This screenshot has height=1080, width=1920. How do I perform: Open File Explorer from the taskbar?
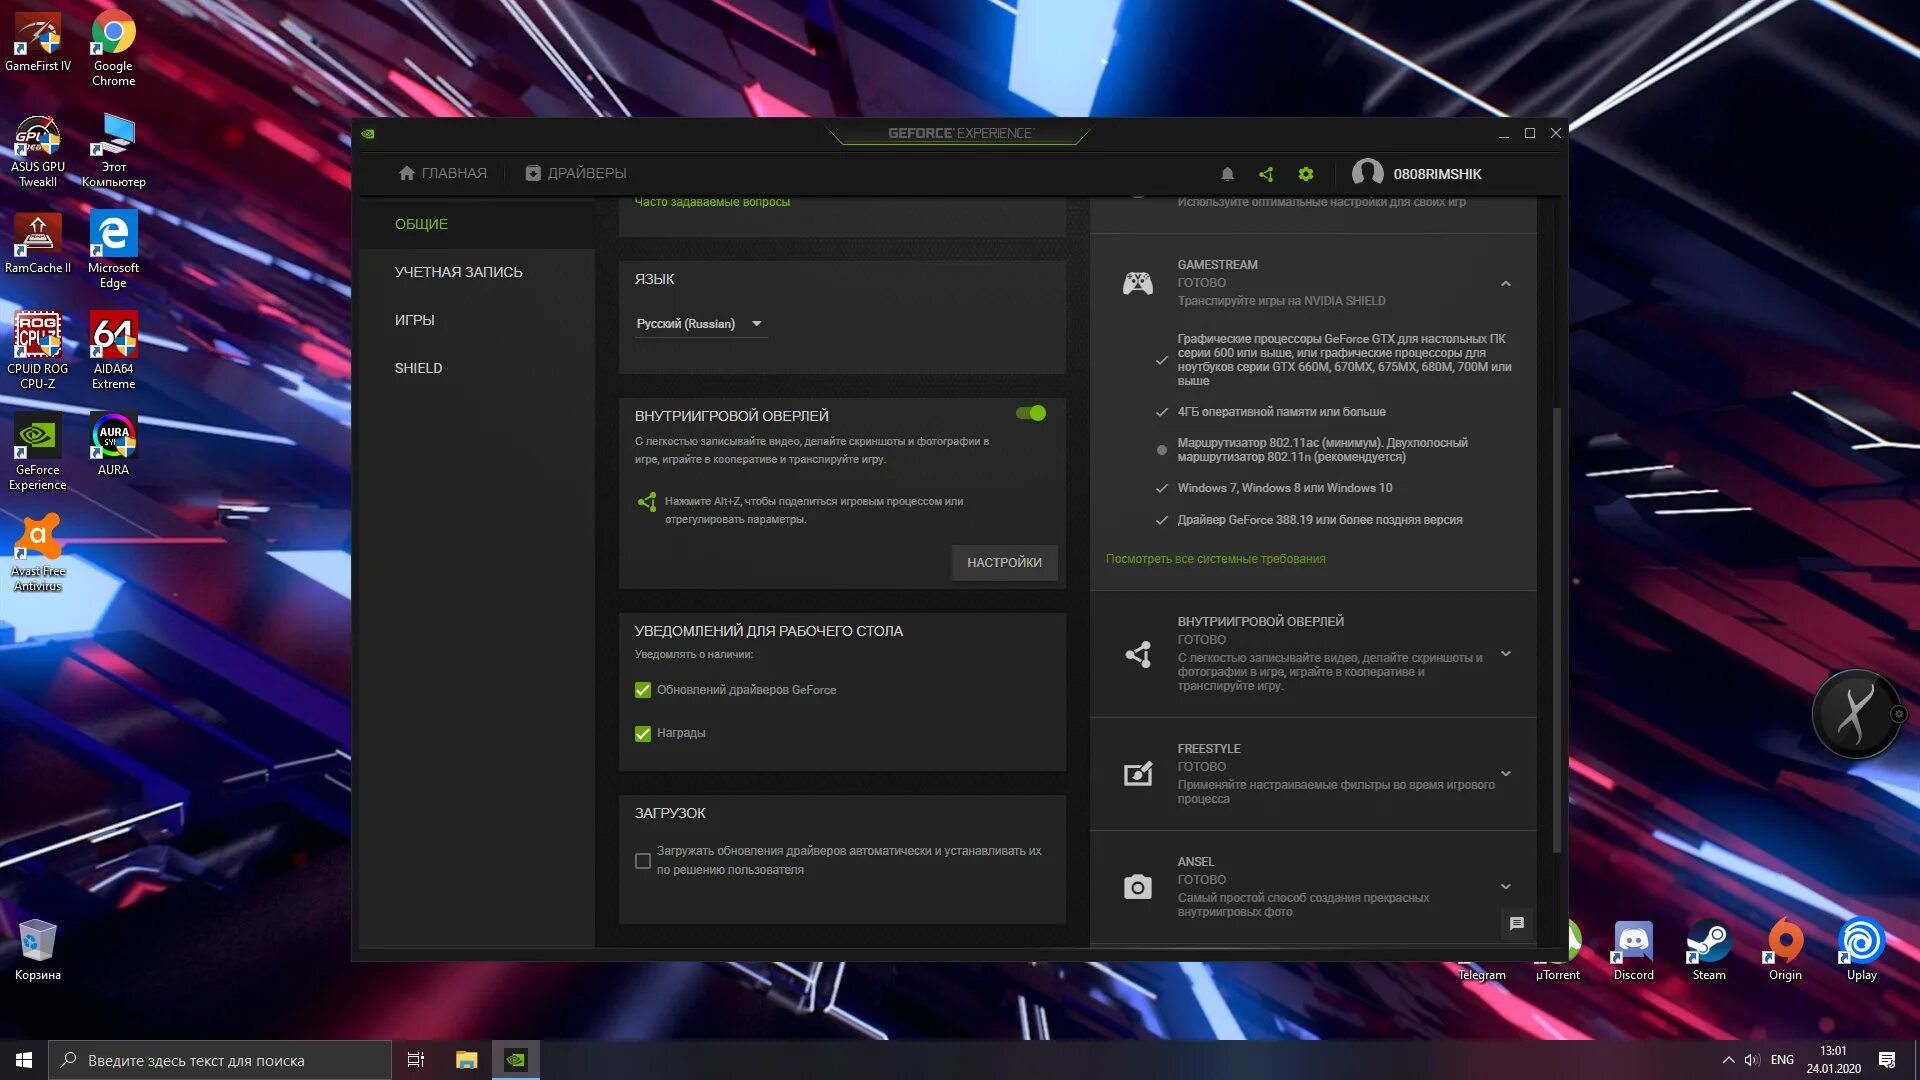click(466, 1060)
